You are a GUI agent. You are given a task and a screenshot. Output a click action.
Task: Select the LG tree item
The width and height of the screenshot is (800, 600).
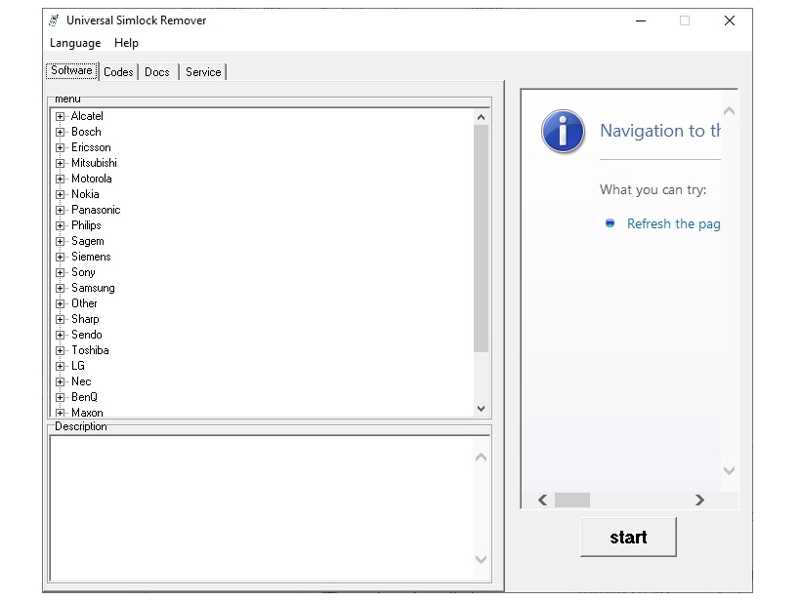78,366
